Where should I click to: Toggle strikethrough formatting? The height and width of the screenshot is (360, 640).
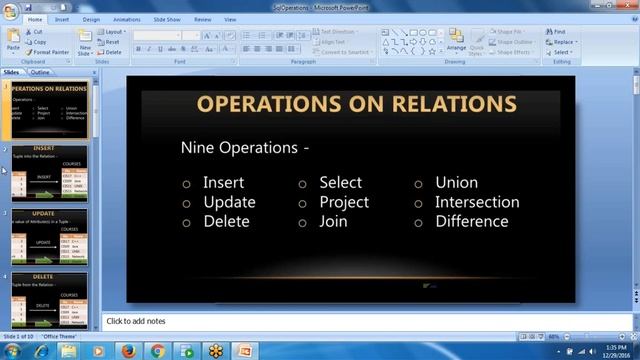coord(172,49)
